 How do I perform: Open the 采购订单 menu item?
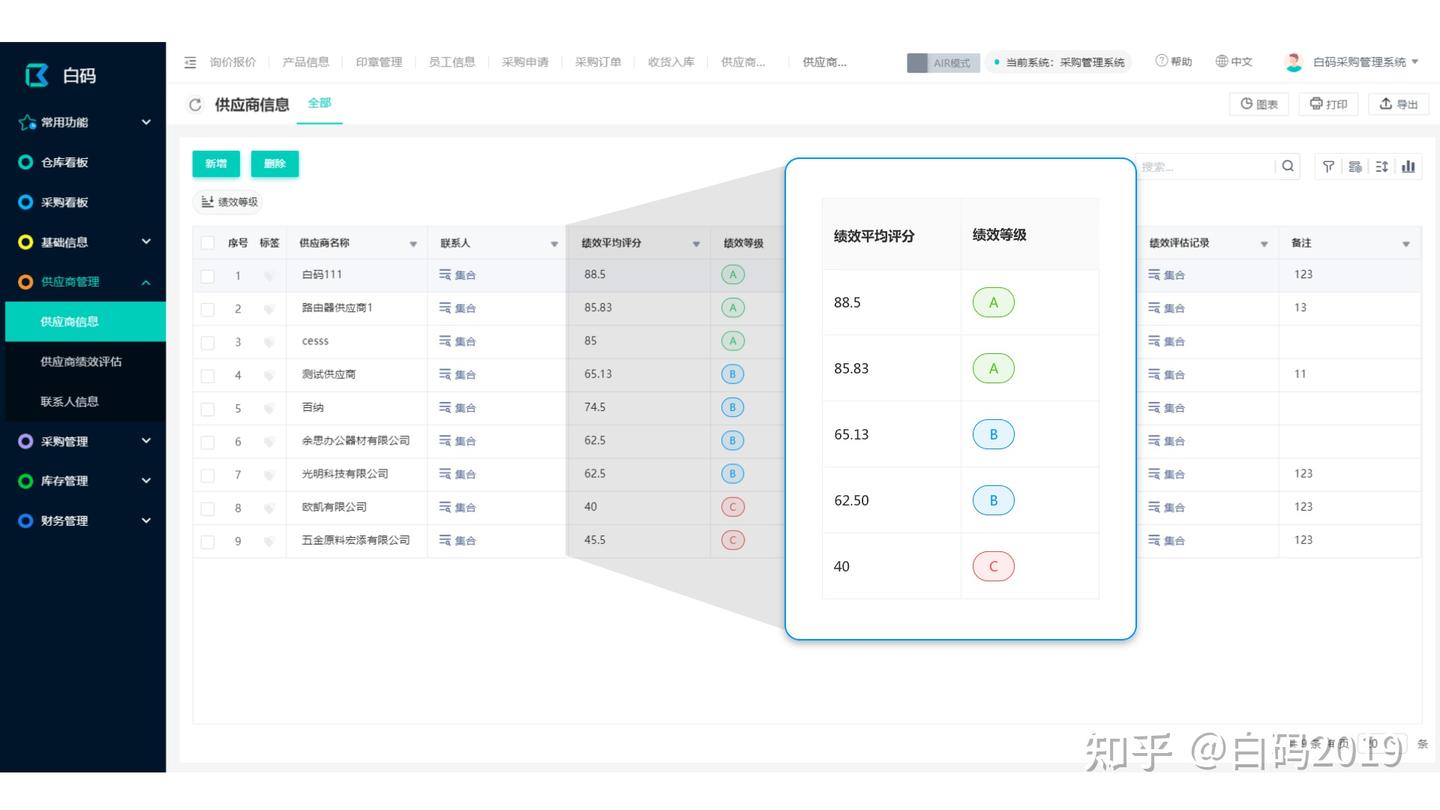click(x=600, y=62)
